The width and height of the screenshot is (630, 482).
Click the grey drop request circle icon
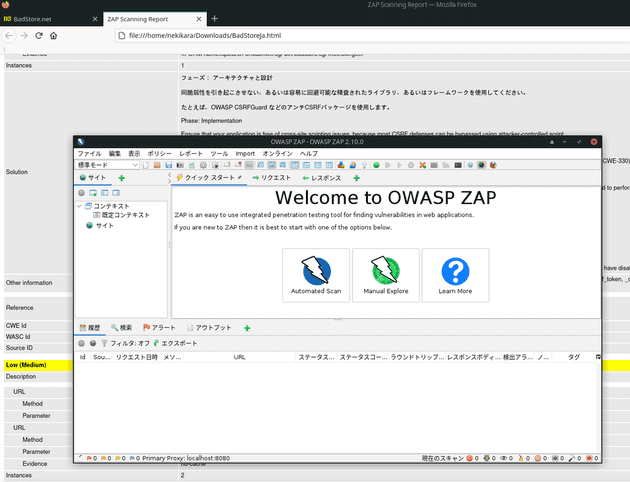pos(411,165)
